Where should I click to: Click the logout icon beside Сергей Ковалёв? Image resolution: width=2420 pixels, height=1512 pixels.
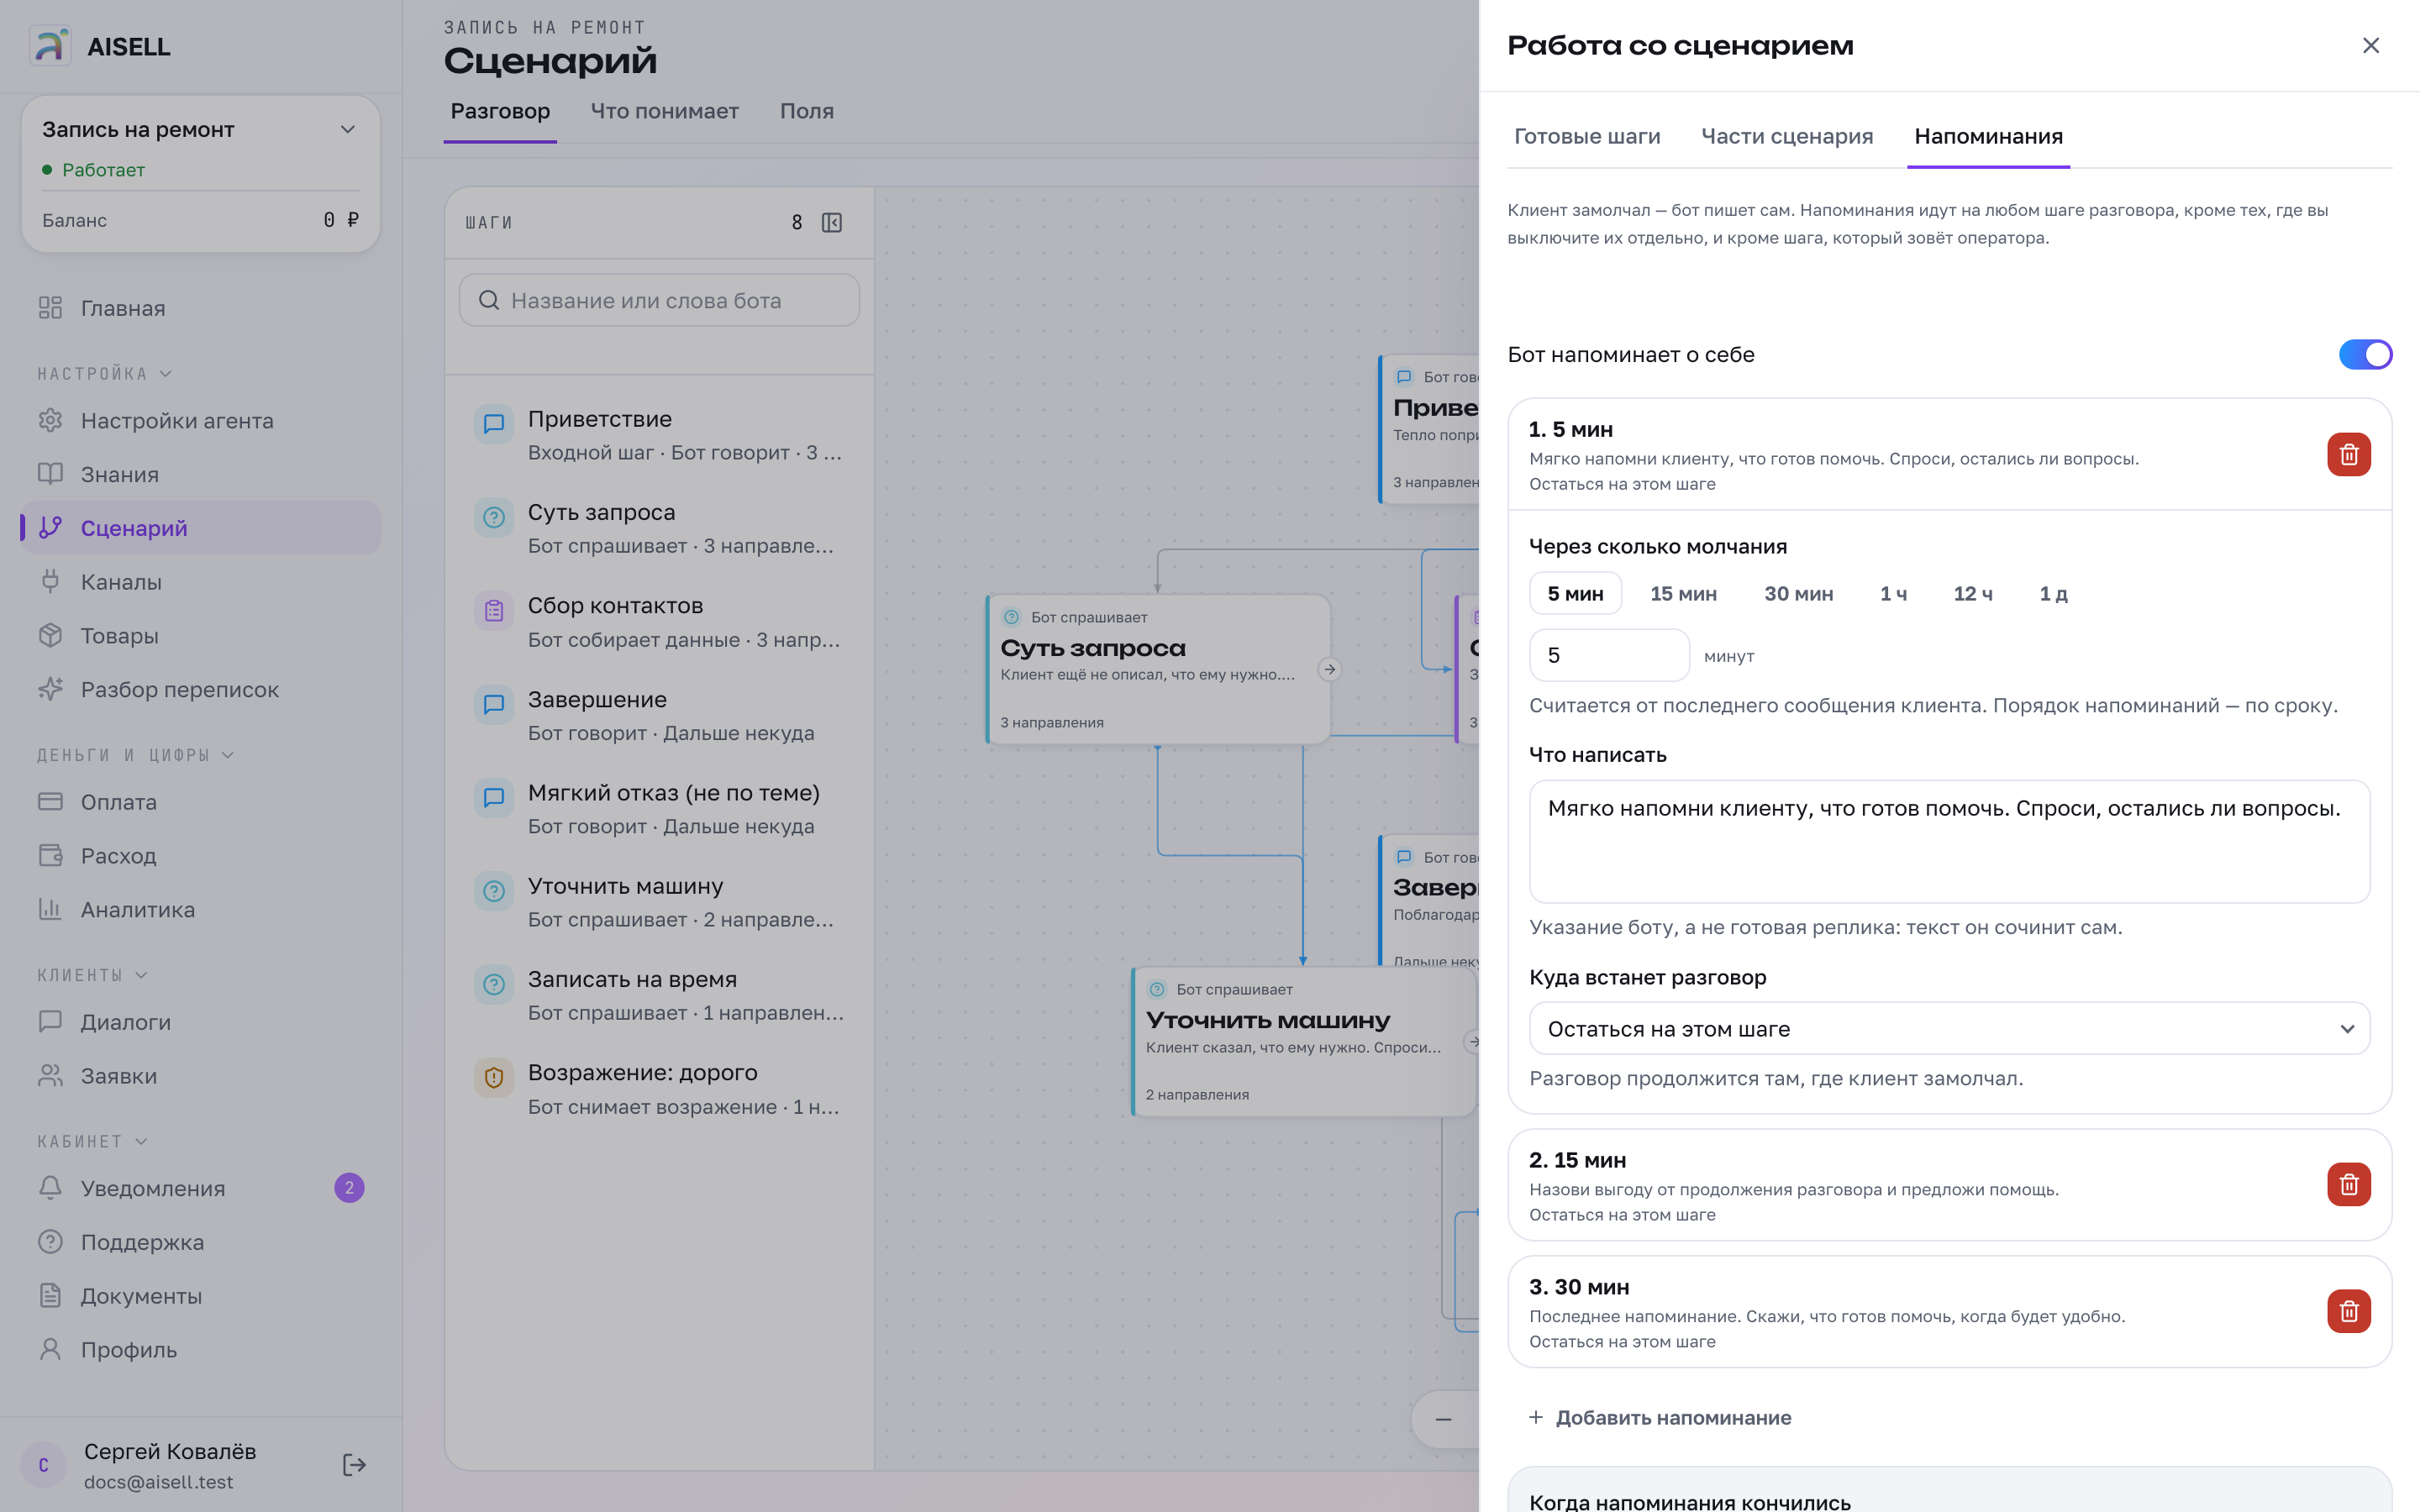tap(354, 1465)
